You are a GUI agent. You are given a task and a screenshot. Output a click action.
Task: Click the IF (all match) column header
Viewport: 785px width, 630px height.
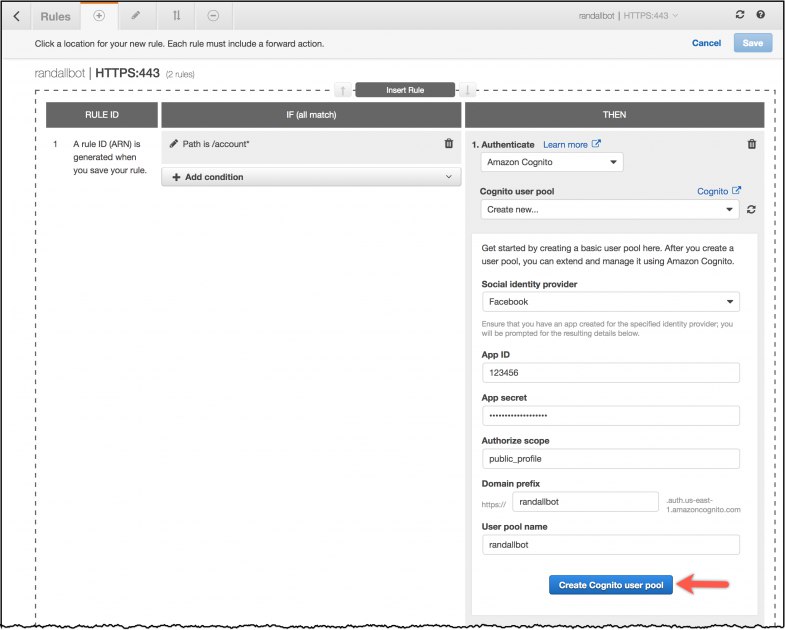pyautogui.click(x=311, y=115)
